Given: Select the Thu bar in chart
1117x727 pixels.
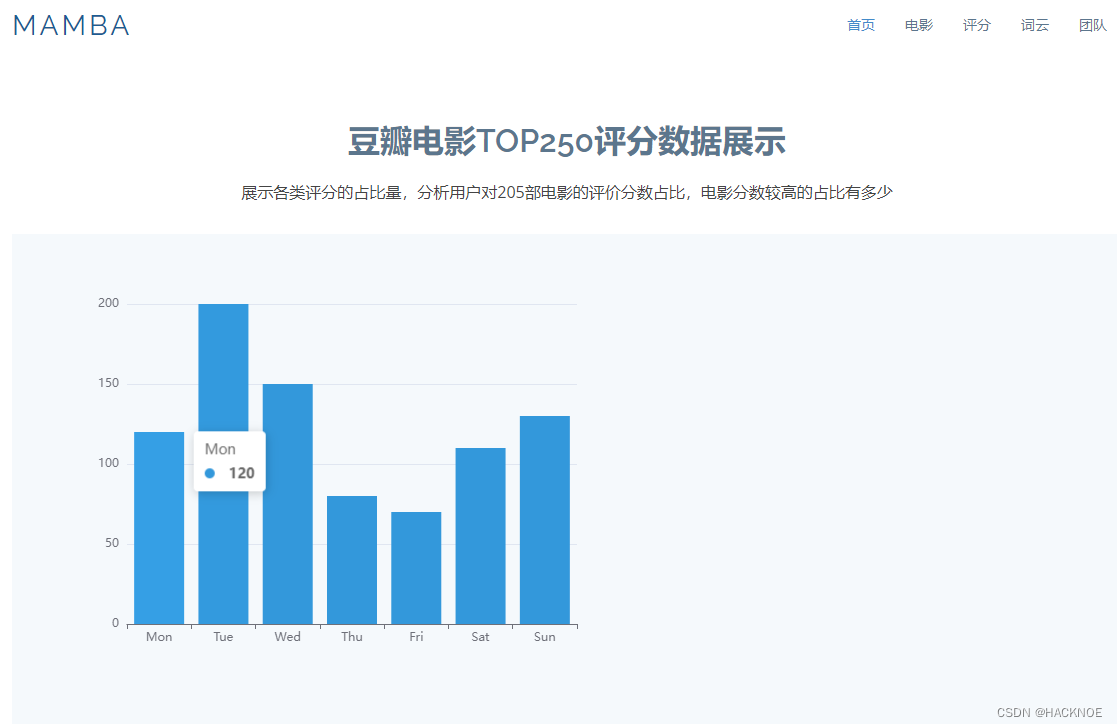Looking at the screenshot, I should (x=352, y=560).
